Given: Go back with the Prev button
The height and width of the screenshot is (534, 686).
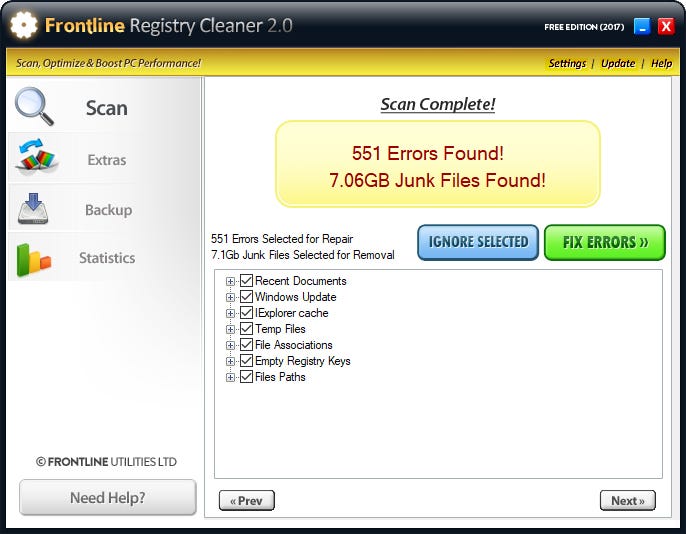Looking at the screenshot, I should point(247,500).
